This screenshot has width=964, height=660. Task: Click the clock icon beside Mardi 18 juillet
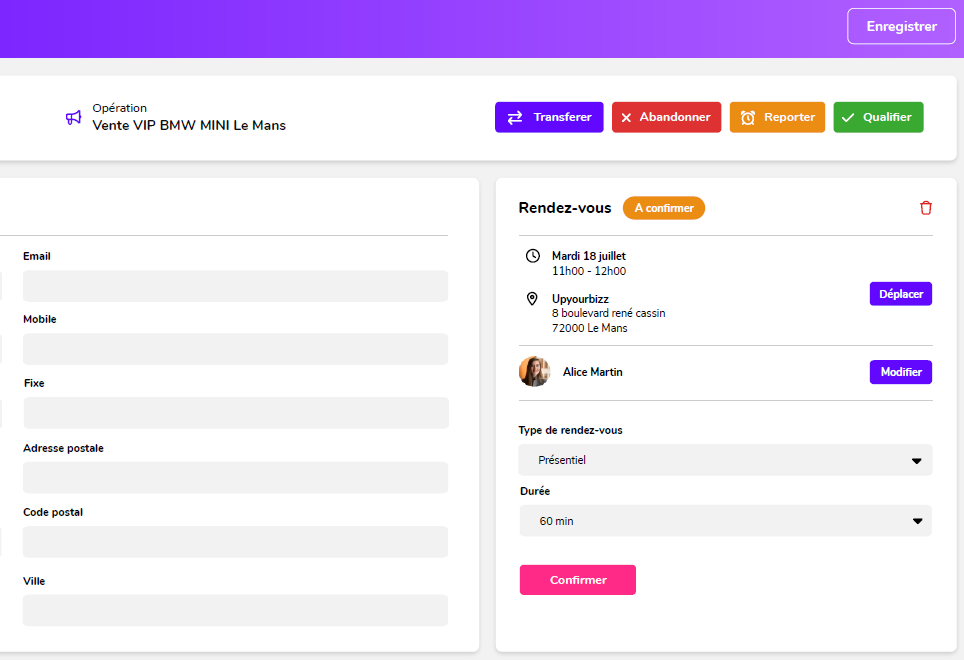pyautogui.click(x=532, y=256)
